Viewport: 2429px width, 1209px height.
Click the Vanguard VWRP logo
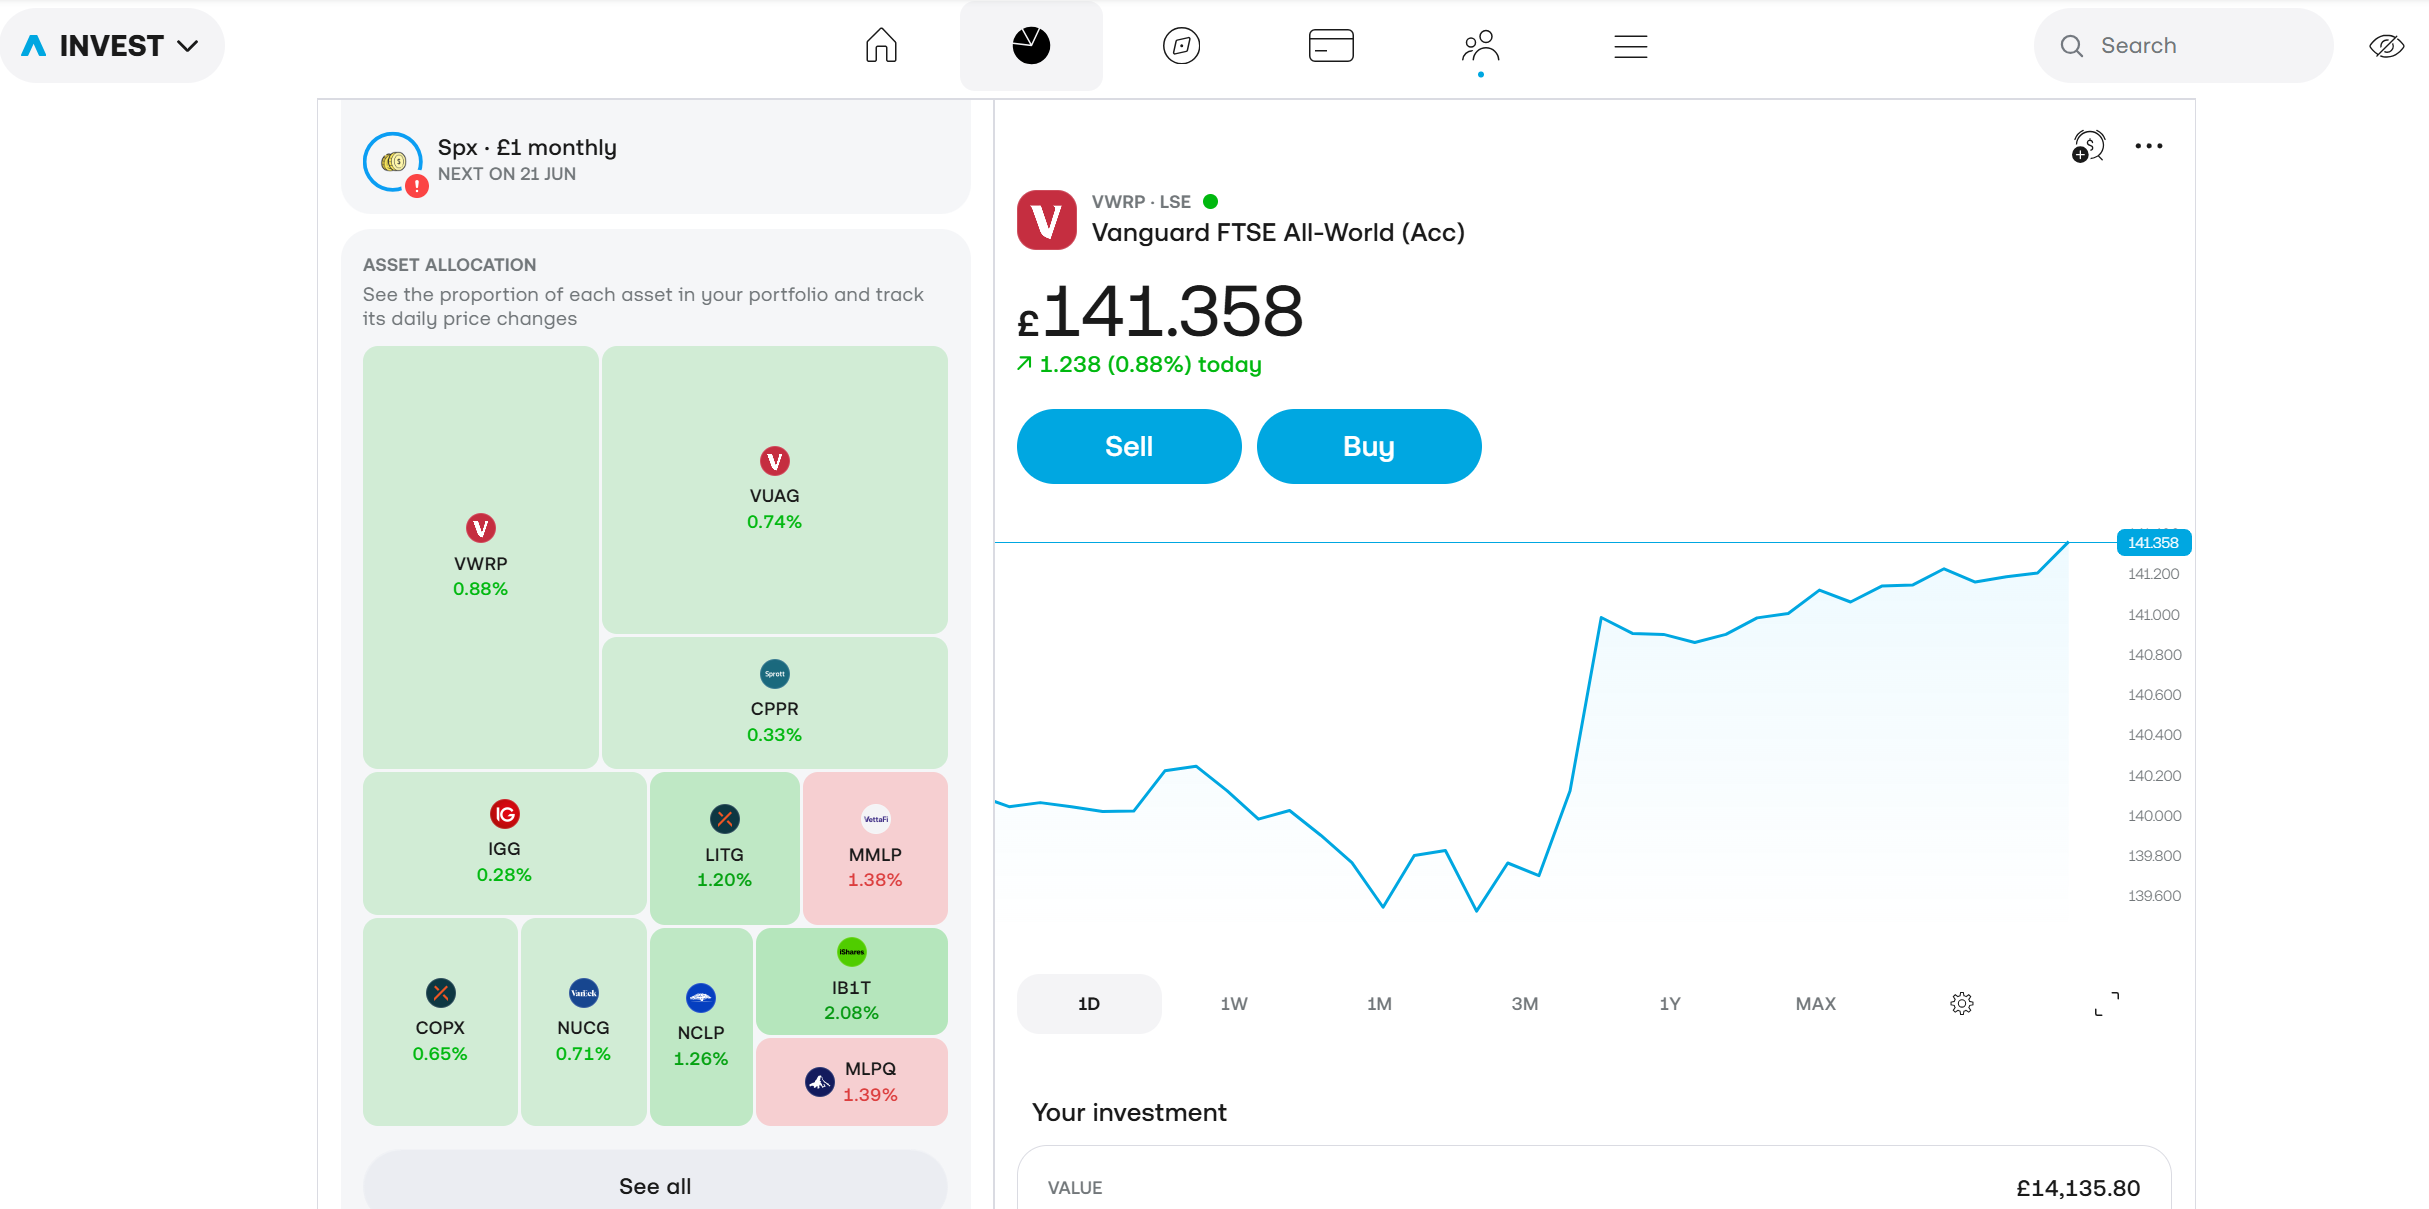tap(1046, 220)
